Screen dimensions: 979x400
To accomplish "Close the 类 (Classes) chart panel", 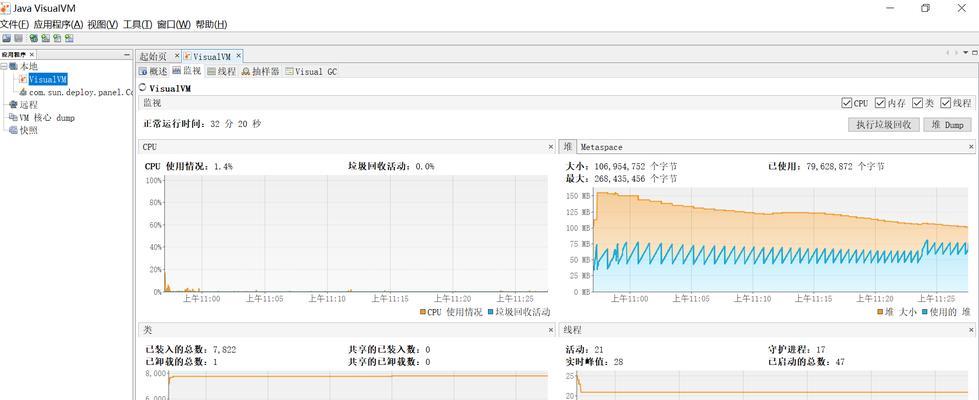I will pyautogui.click(x=551, y=329).
